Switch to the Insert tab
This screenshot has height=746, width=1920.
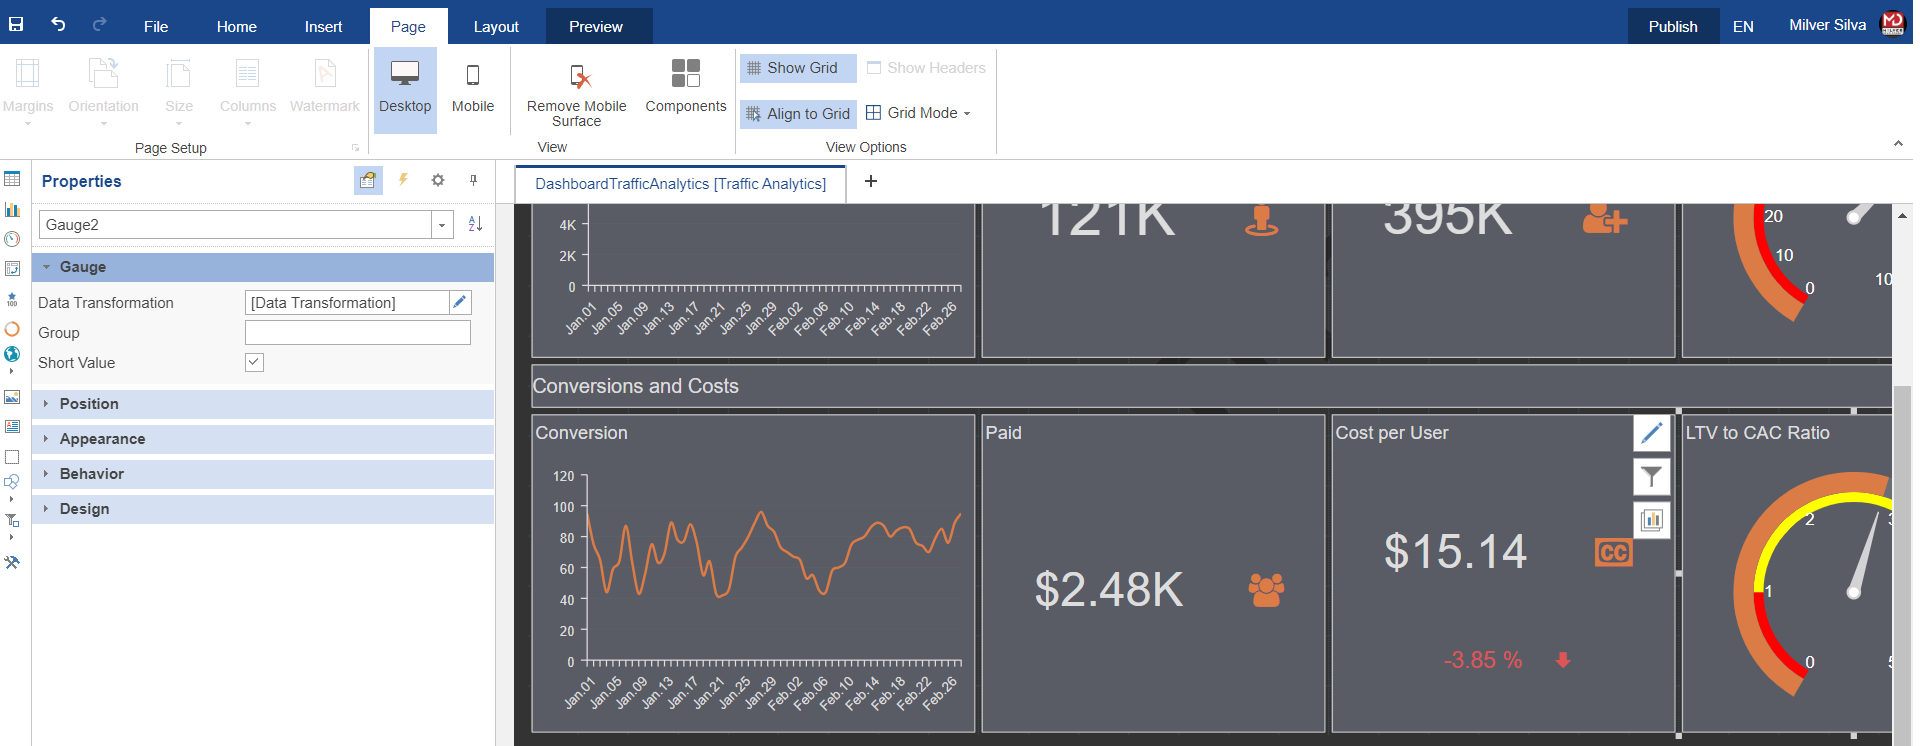(323, 27)
